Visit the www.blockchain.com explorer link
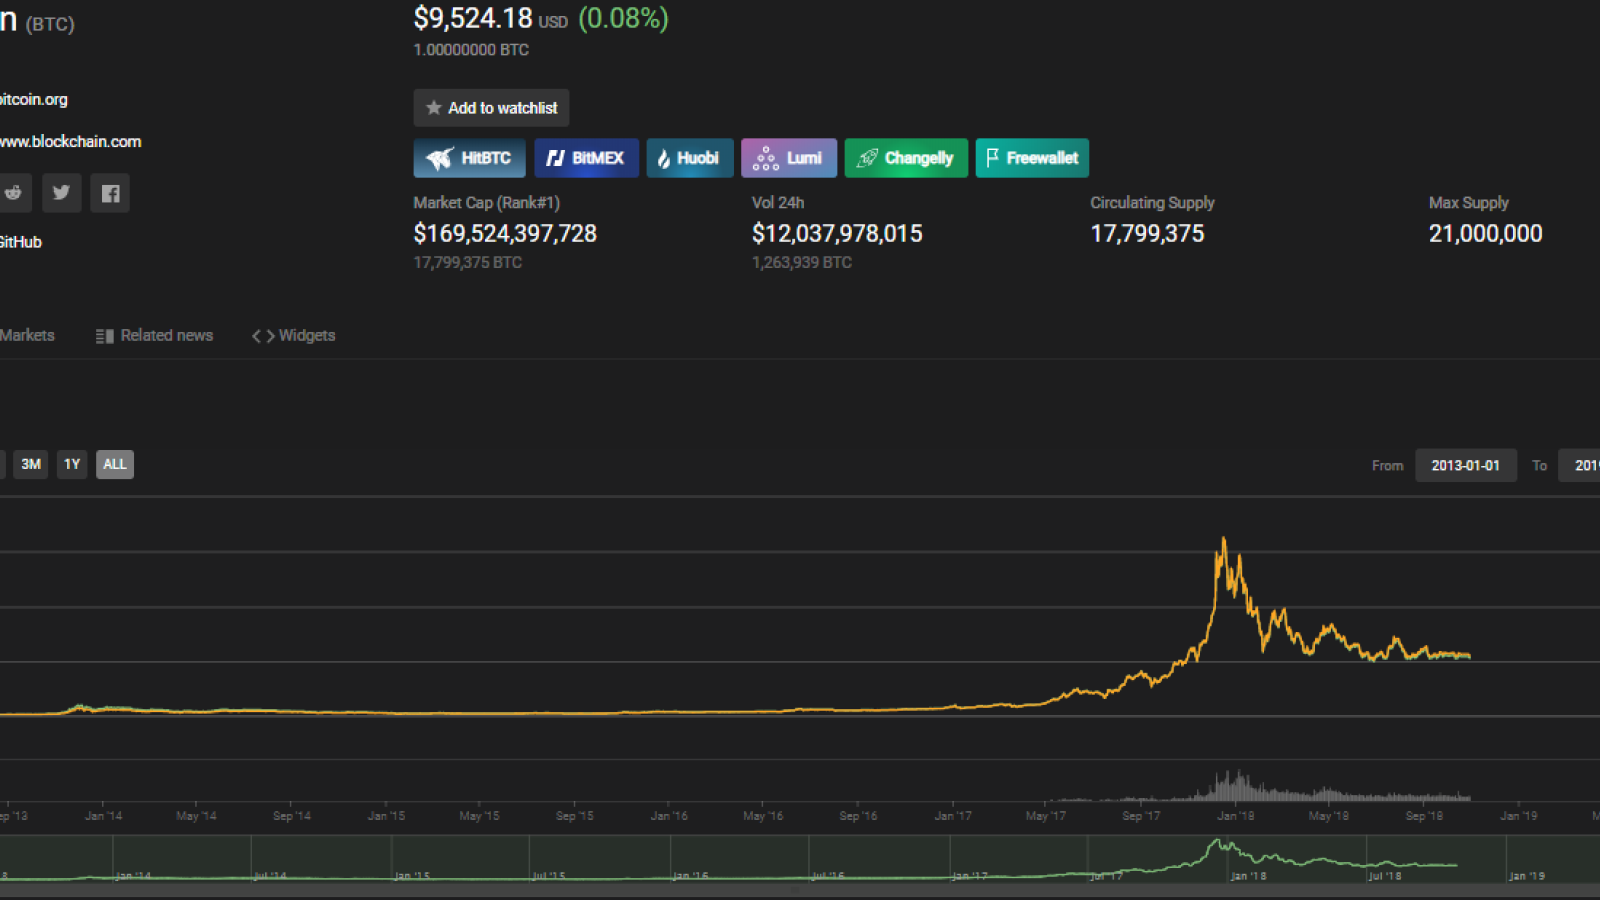The width and height of the screenshot is (1600, 900). 70,142
